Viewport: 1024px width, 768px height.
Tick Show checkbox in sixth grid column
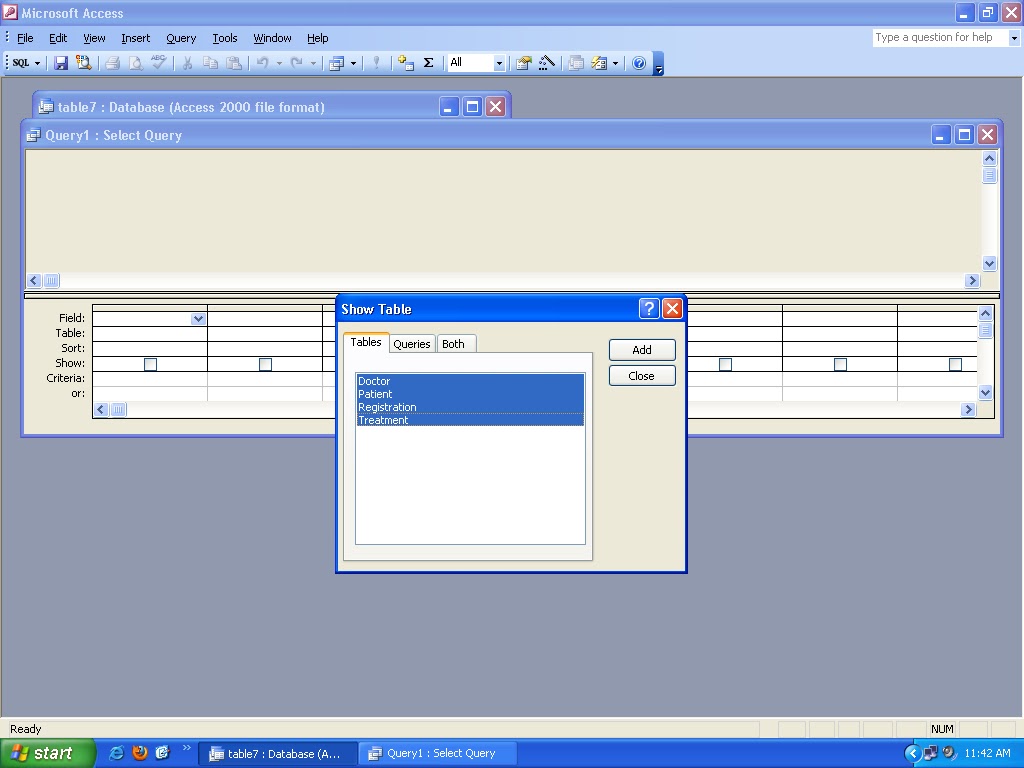point(726,364)
